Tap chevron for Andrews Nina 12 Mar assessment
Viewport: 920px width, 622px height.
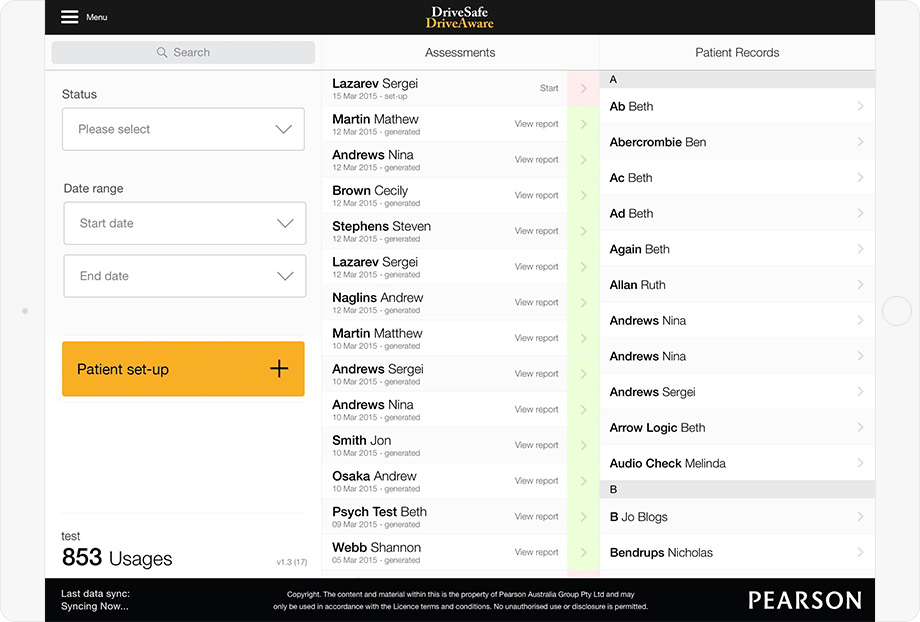pos(583,160)
